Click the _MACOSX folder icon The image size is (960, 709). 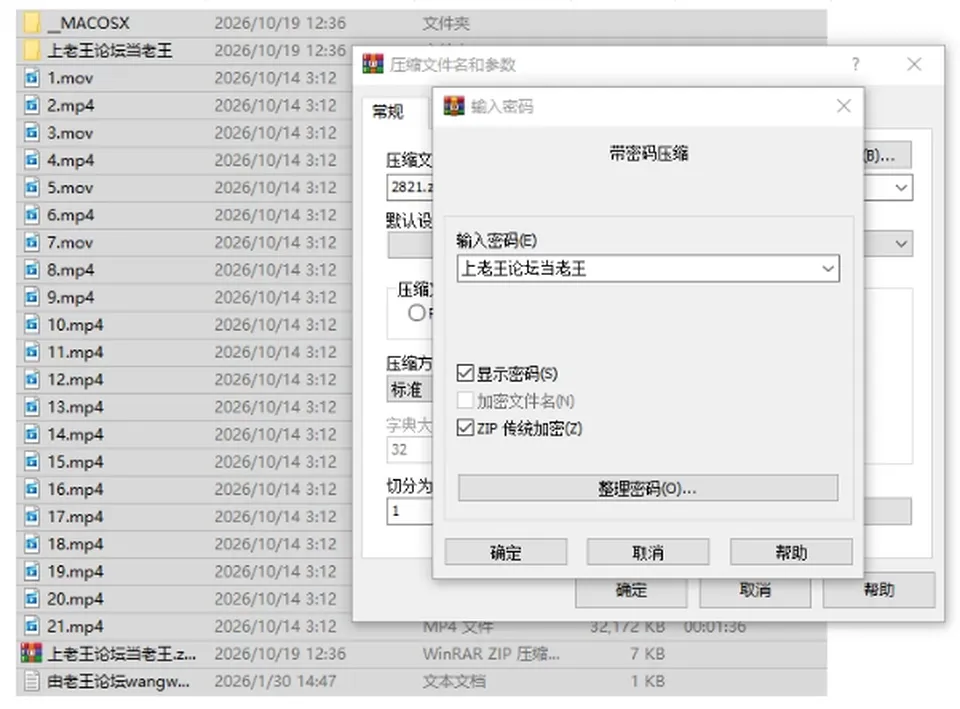pyautogui.click(x=32, y=23)
